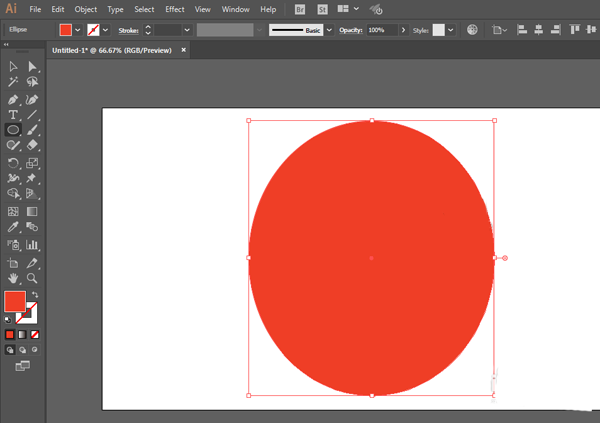Open the Object menu
This screenshot has width=600, height=423.
click(x=86, y=9)
